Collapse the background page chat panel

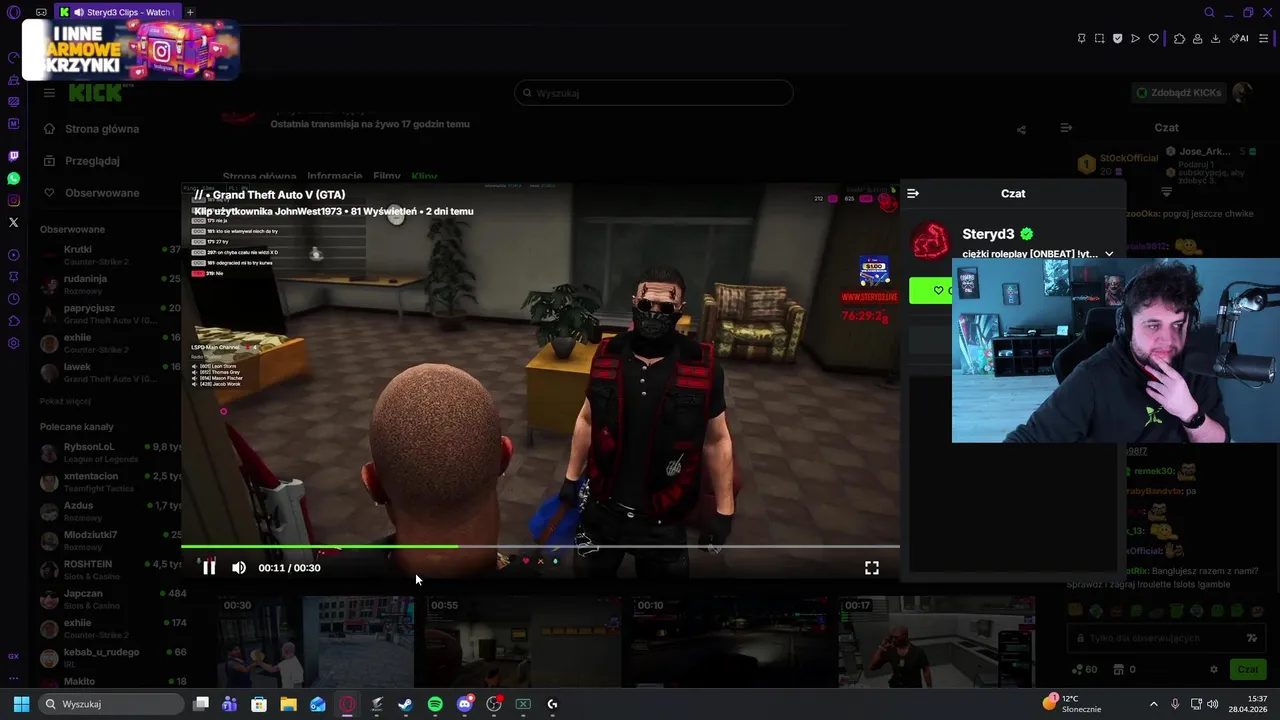1066,128
